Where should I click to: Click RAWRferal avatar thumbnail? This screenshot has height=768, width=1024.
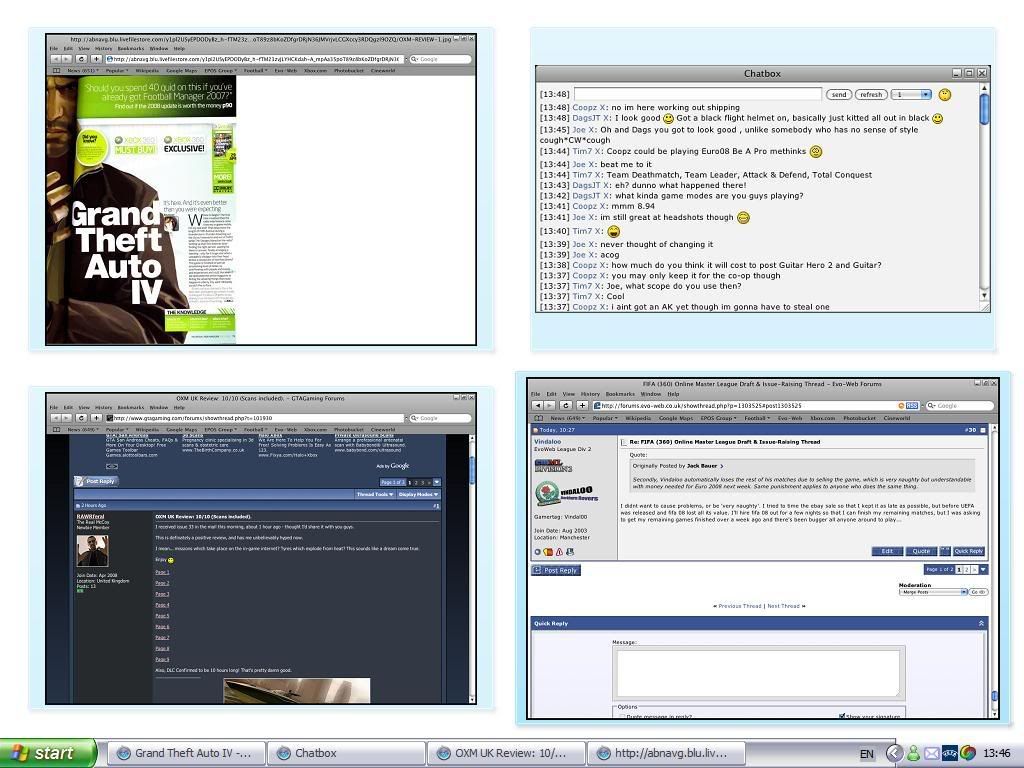(x=93, y=551)
